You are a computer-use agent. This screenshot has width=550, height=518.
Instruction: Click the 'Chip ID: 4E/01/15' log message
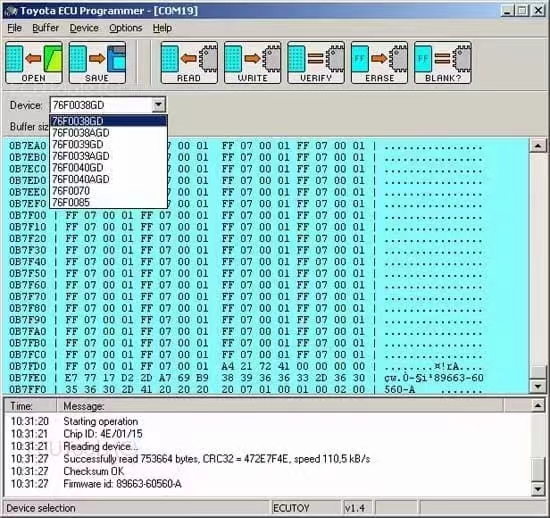[103, 434]
